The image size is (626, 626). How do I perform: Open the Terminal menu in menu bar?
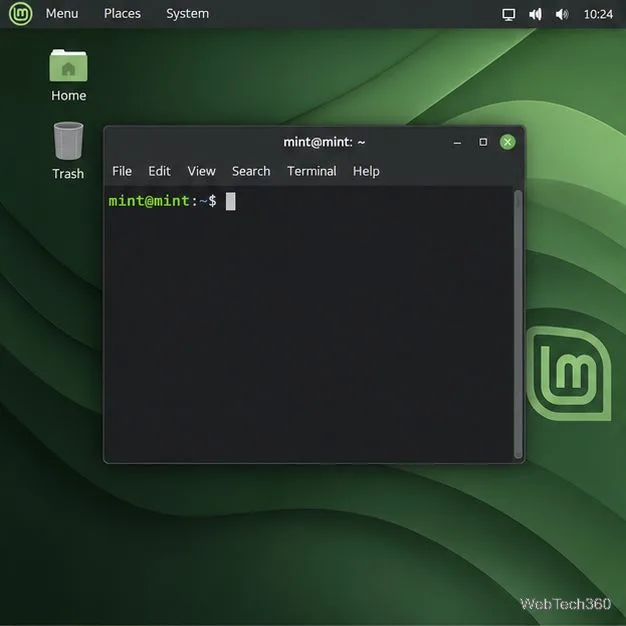pos(312,171)
